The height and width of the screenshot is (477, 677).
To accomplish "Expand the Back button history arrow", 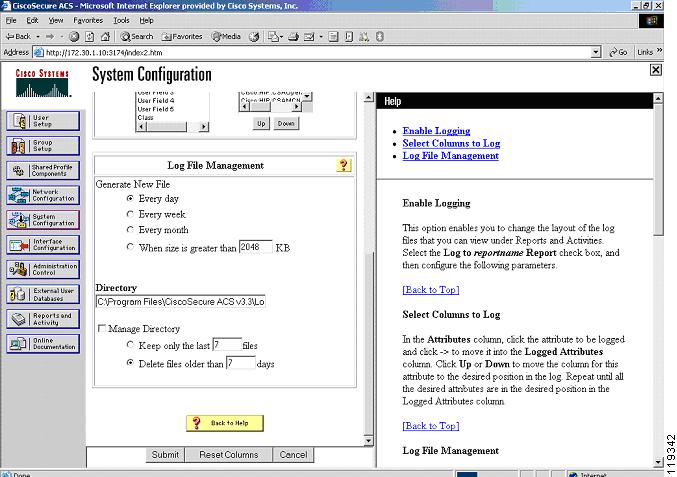I will tap(38, 37).
